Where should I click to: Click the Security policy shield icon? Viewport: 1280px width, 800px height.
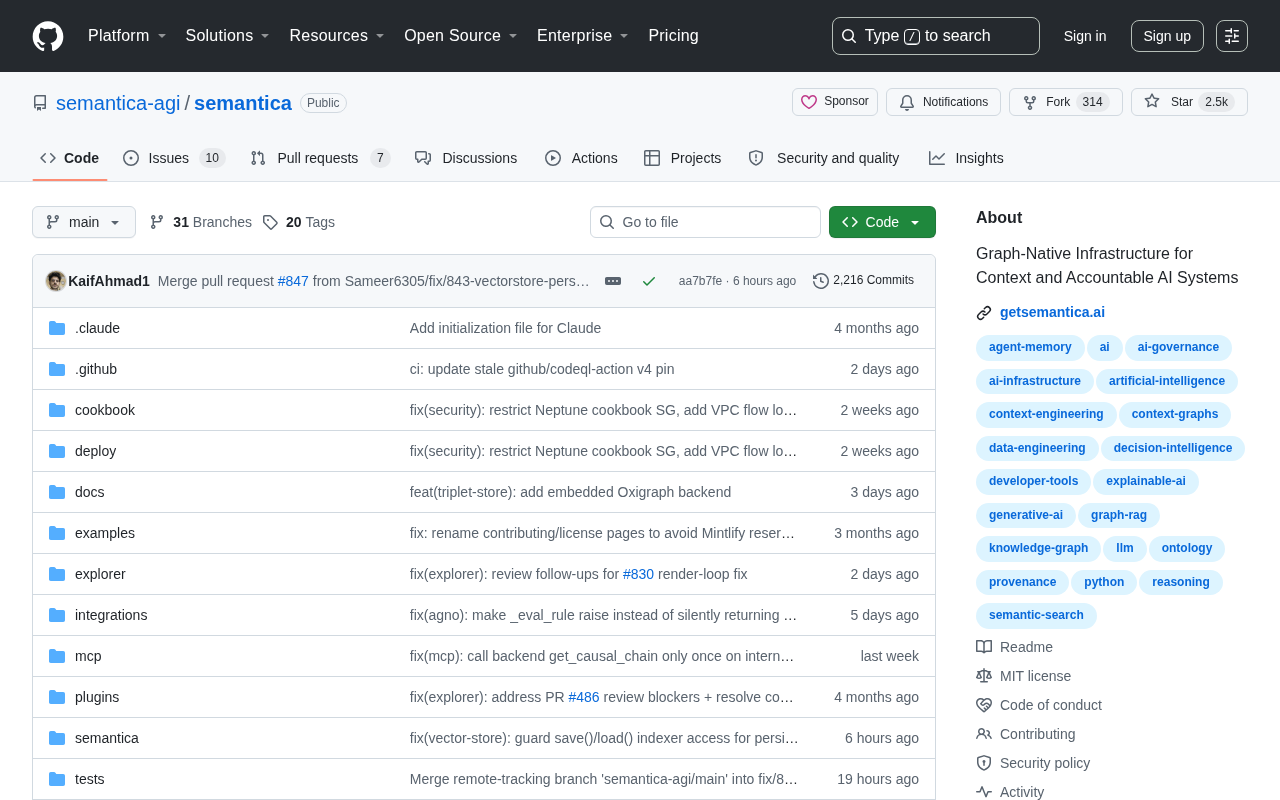tap(984, 763)
